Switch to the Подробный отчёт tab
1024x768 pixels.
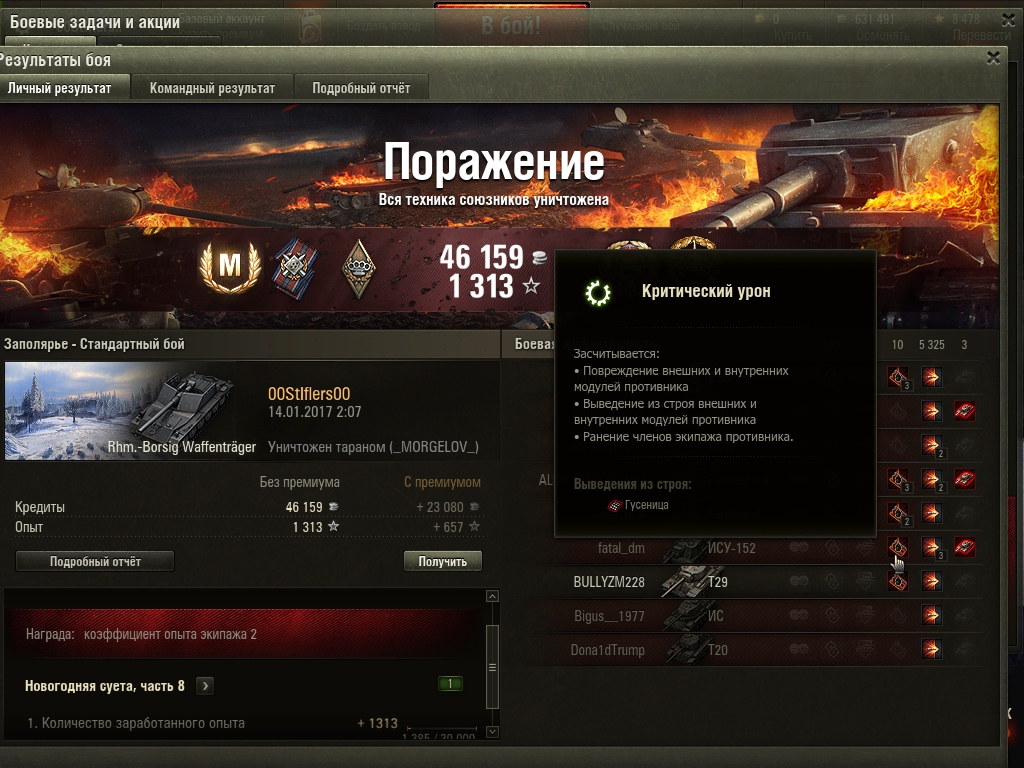click(x=361, y=88)
